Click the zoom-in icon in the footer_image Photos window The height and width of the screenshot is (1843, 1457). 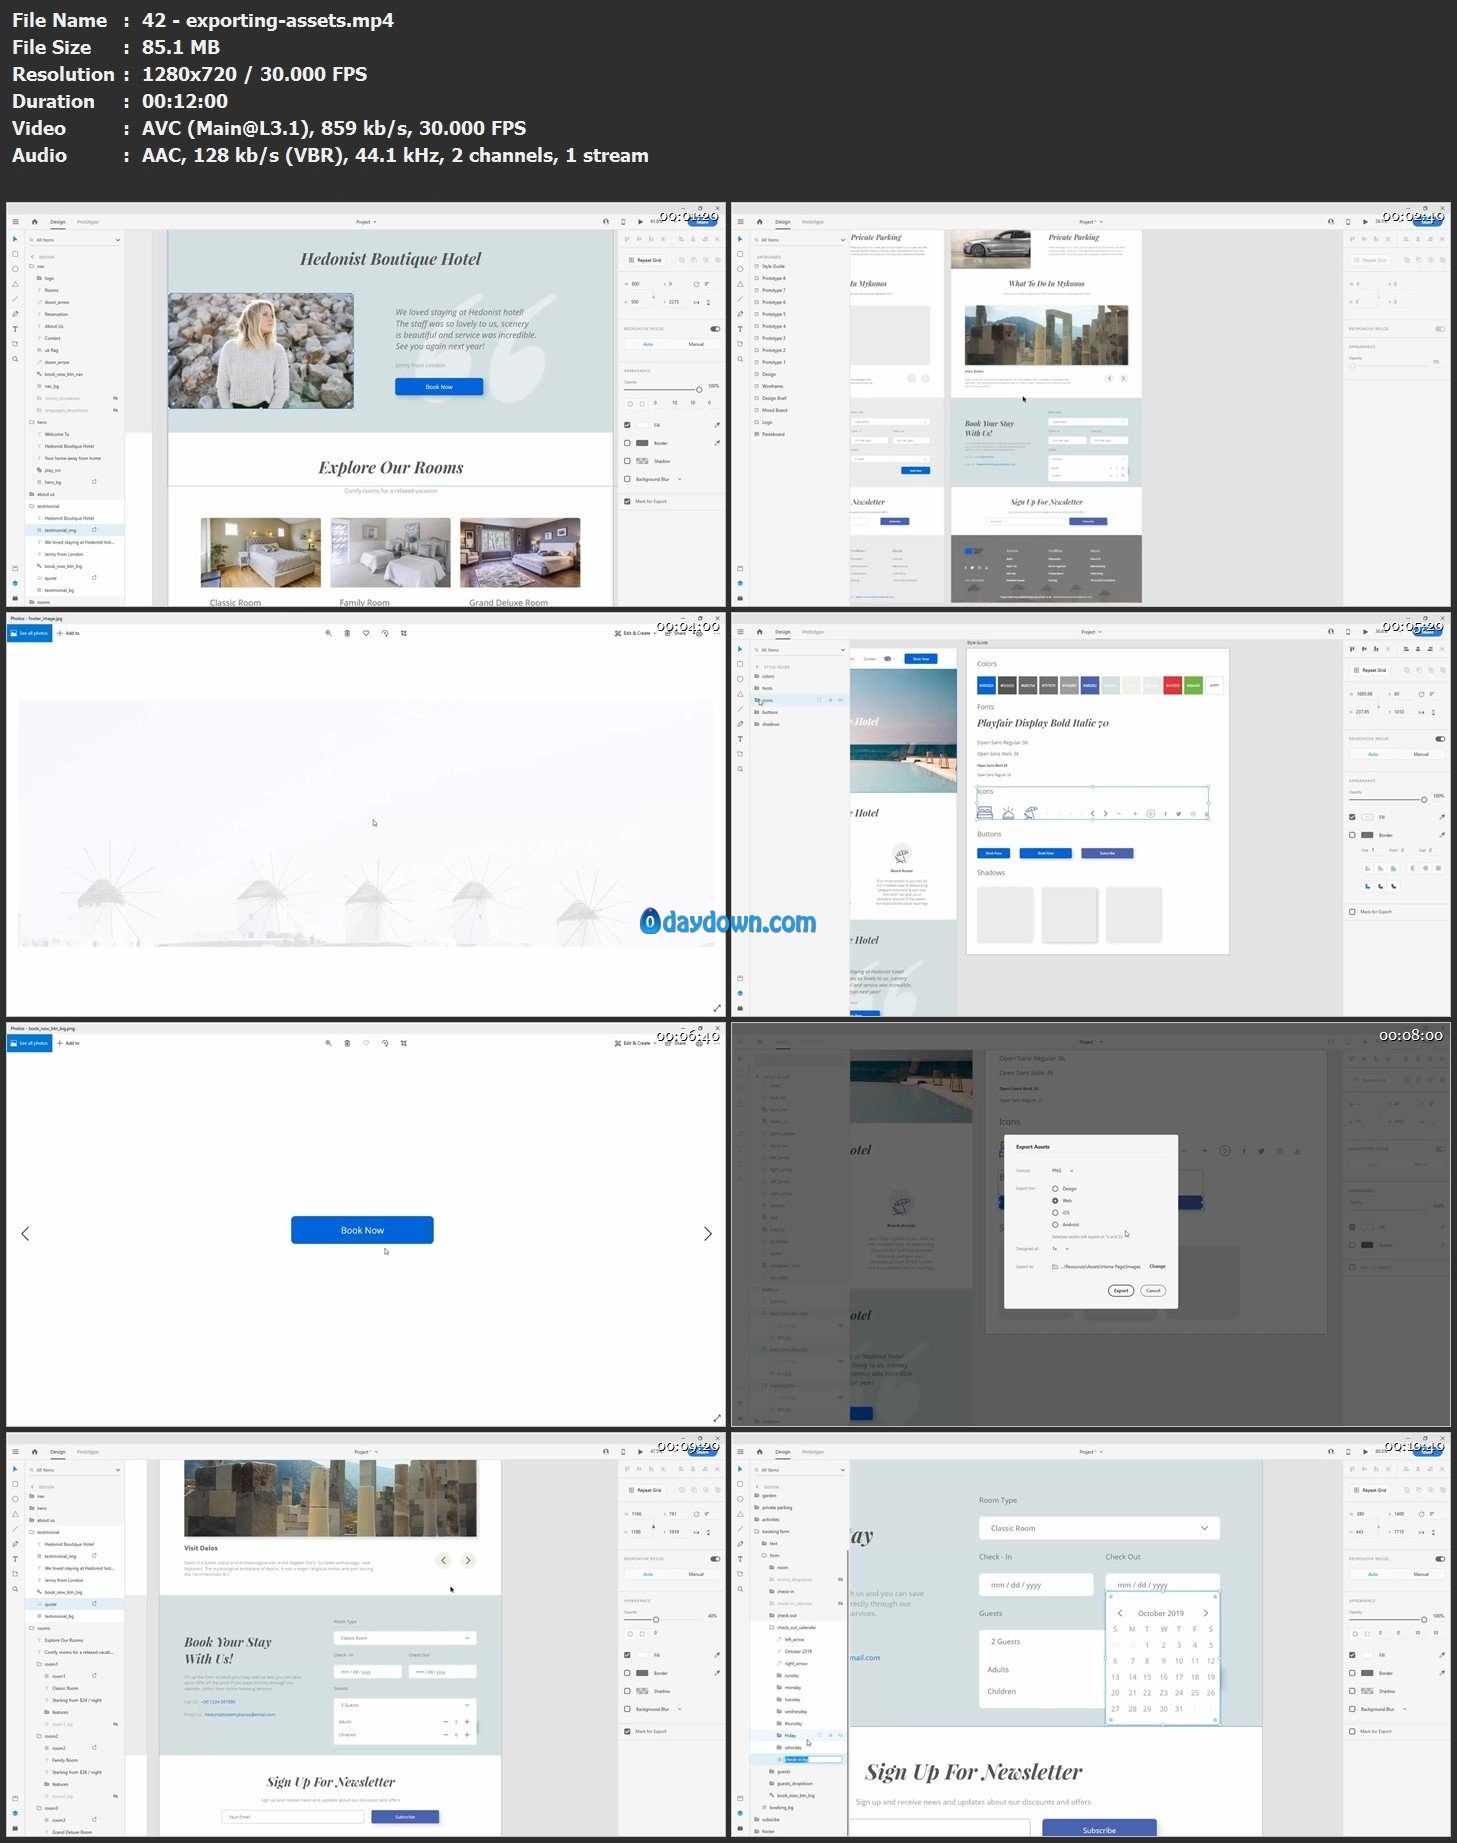pos(328,633)
